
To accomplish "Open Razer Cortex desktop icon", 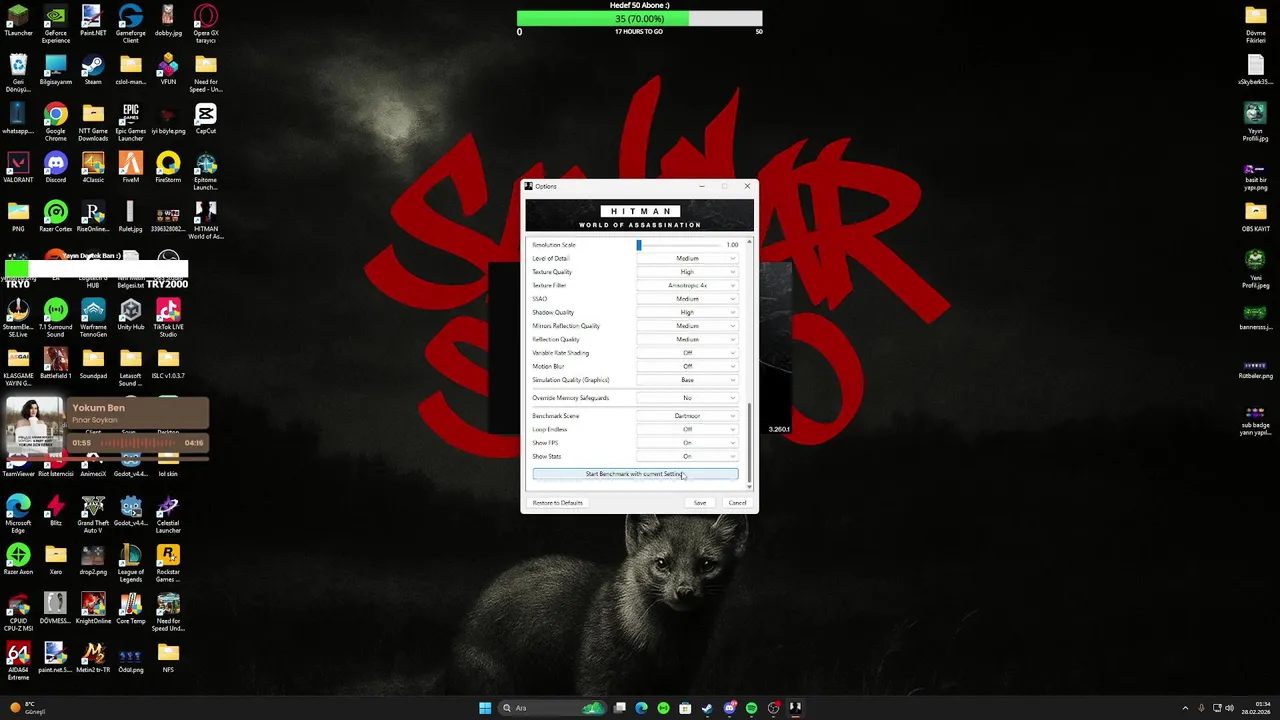I will click(56, 217).
